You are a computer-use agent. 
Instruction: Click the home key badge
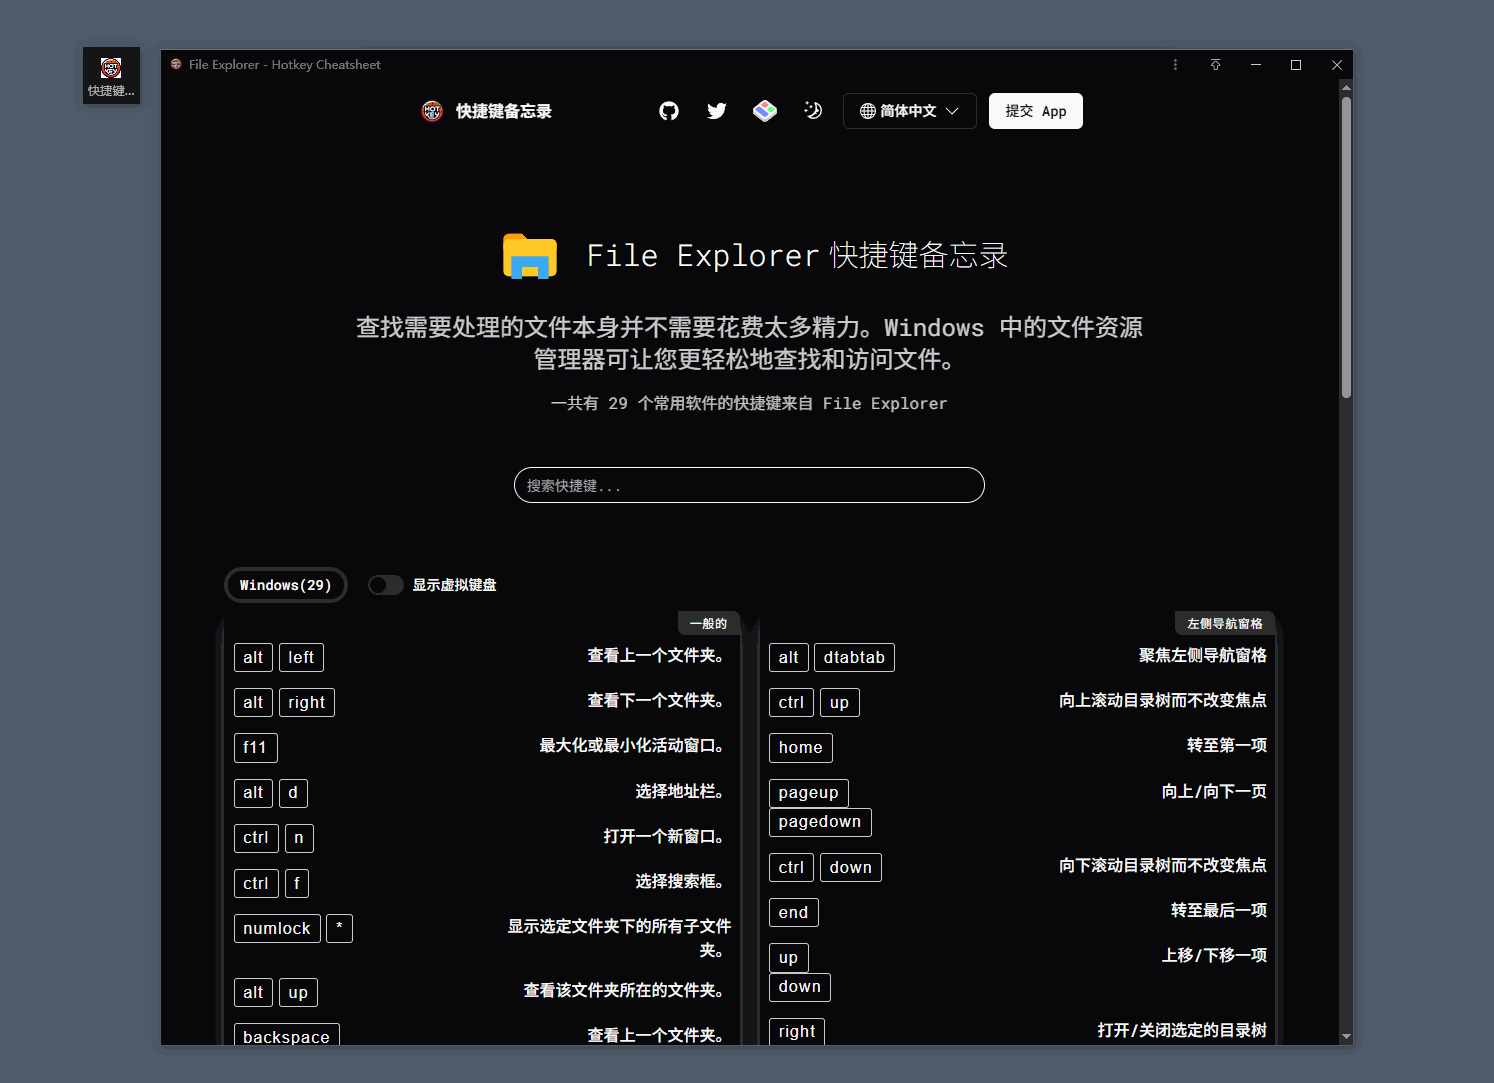[800, 747]
